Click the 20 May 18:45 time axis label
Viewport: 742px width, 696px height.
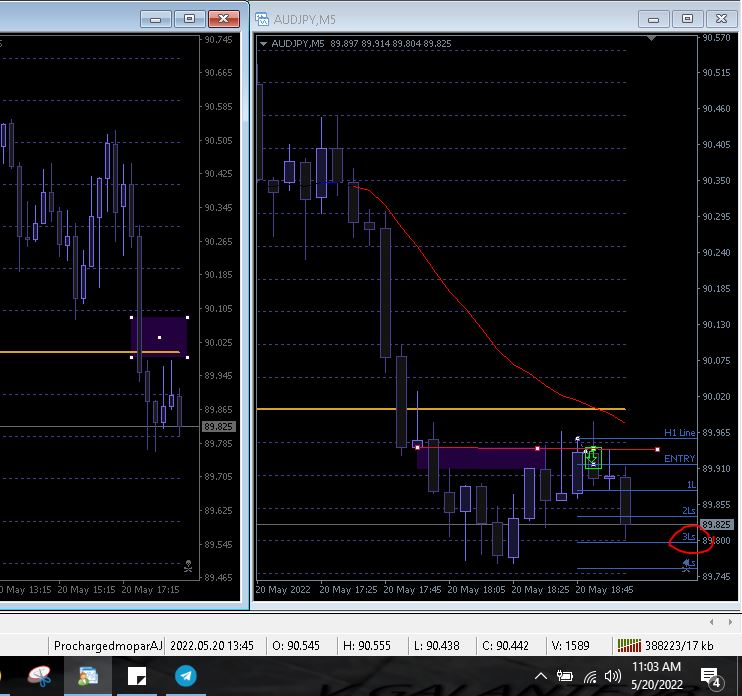(604, 590)
